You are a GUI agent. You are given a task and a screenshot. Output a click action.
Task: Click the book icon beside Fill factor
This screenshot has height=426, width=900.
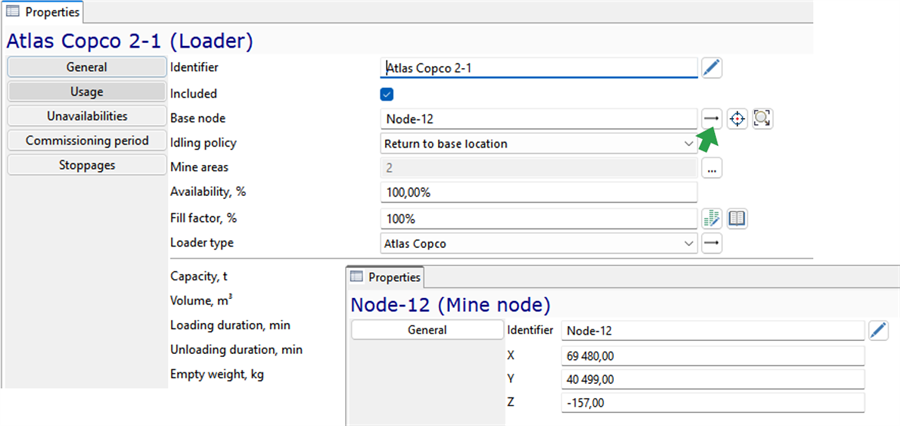pyautogui.click(x=737, y=219)
